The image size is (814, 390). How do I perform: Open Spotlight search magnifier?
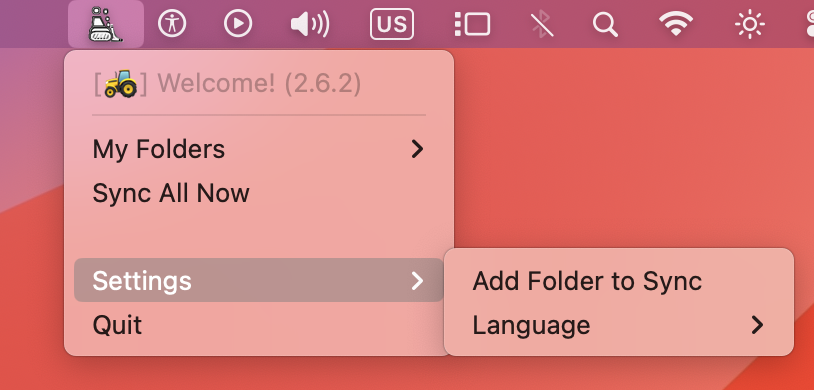(605, 24)
